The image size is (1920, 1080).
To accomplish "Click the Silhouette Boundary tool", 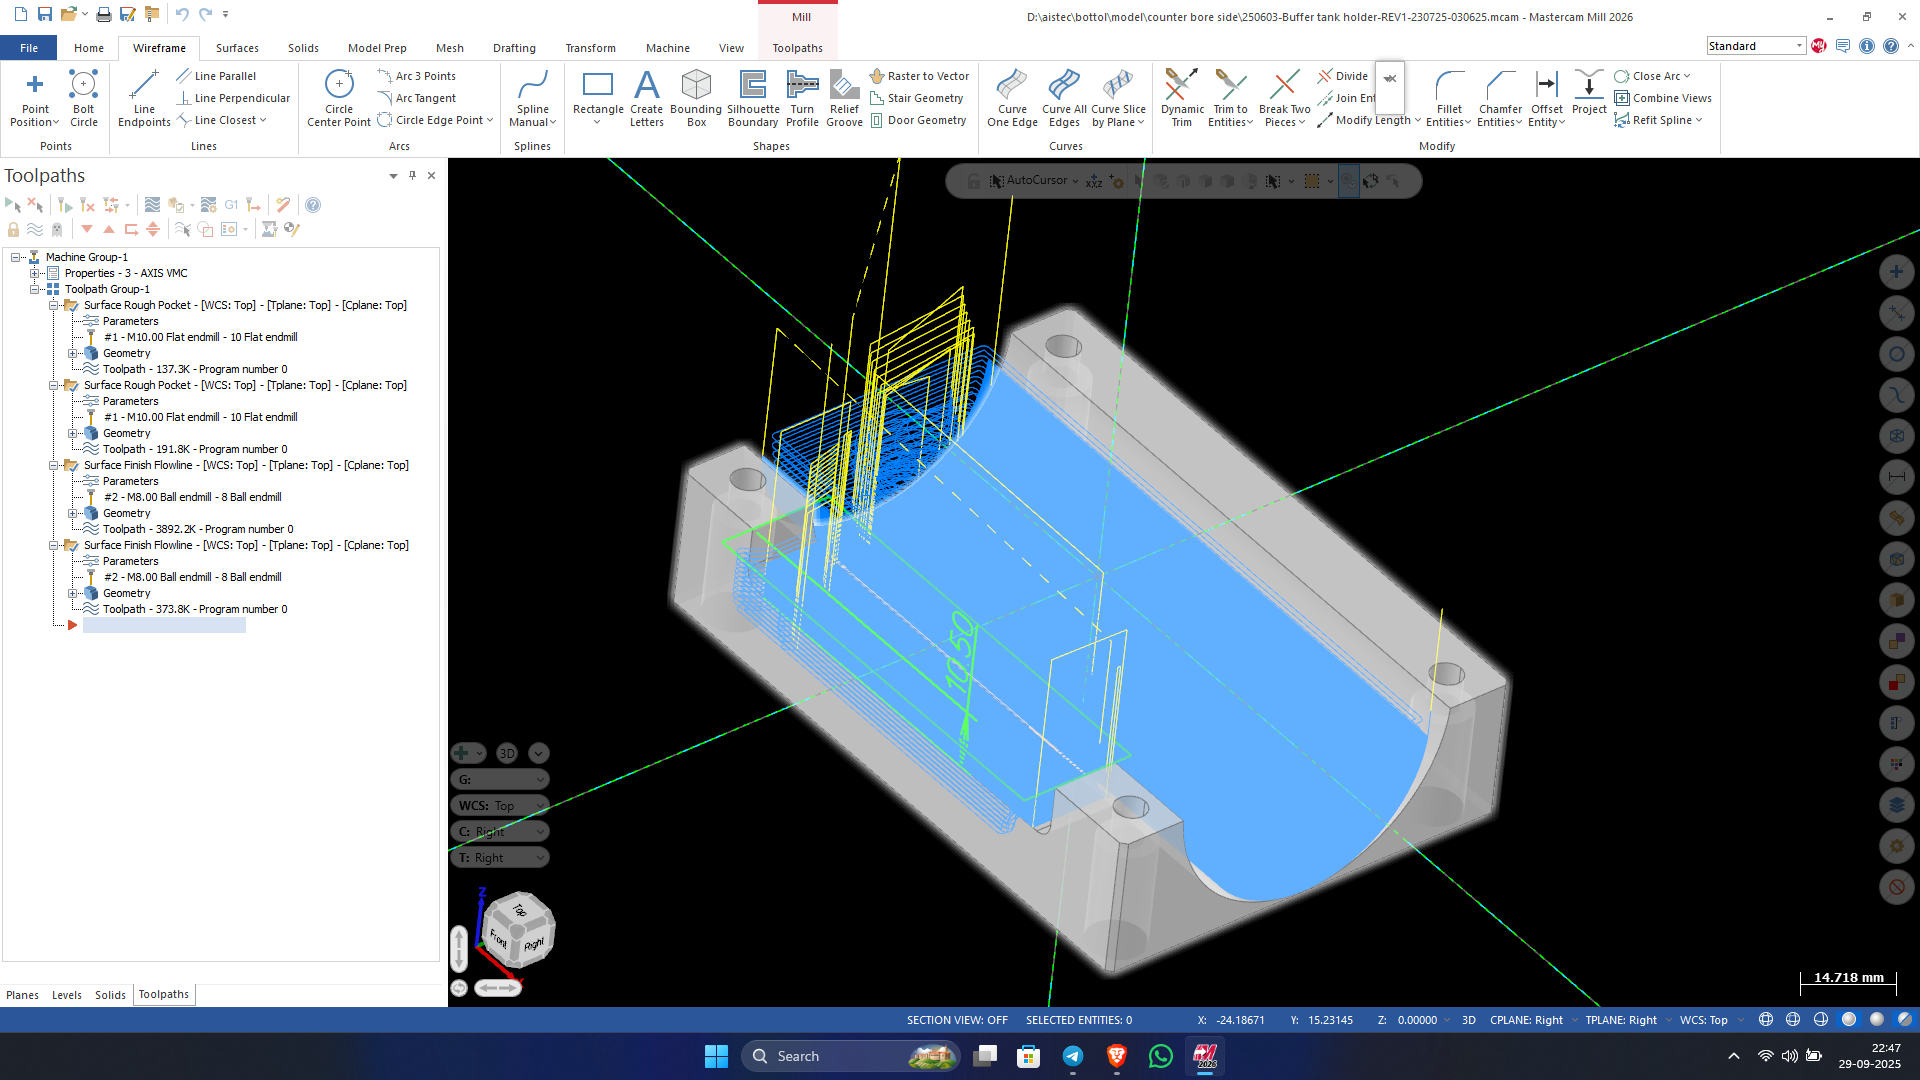I will click(x=753, y=98).
